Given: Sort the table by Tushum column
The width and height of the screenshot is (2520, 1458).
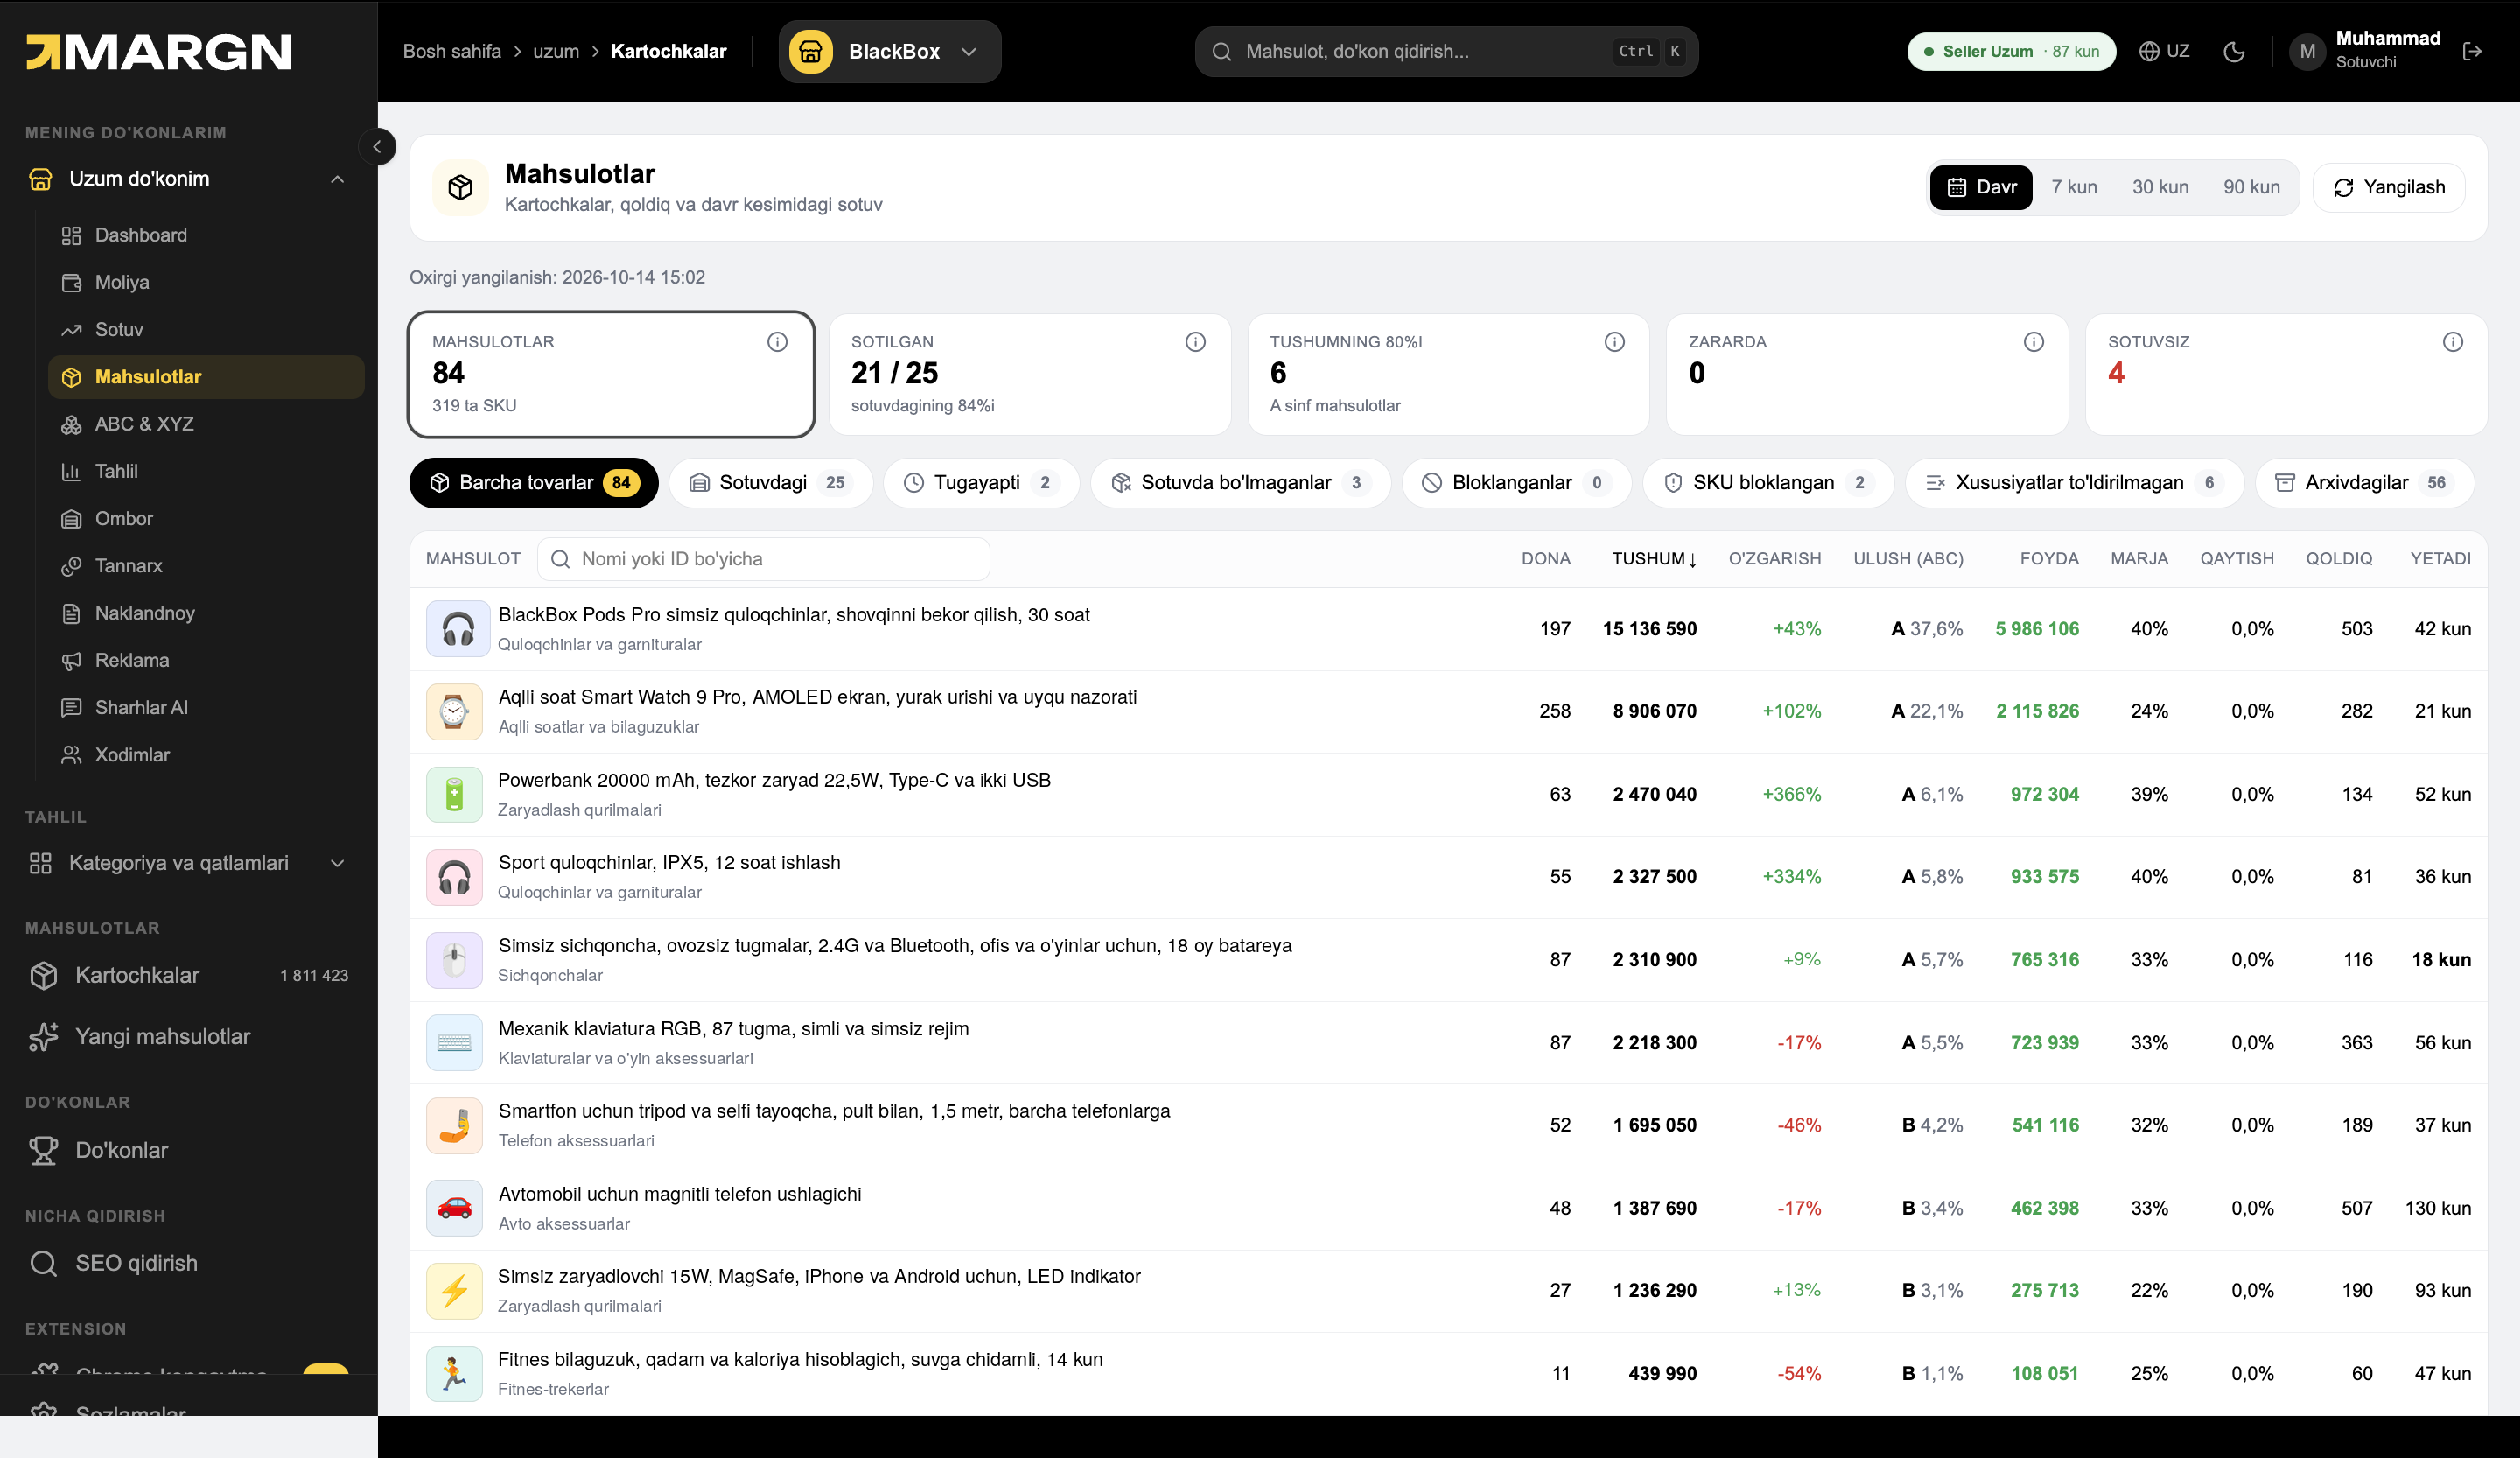Looking at the screenshot, I should point(1654,559).
